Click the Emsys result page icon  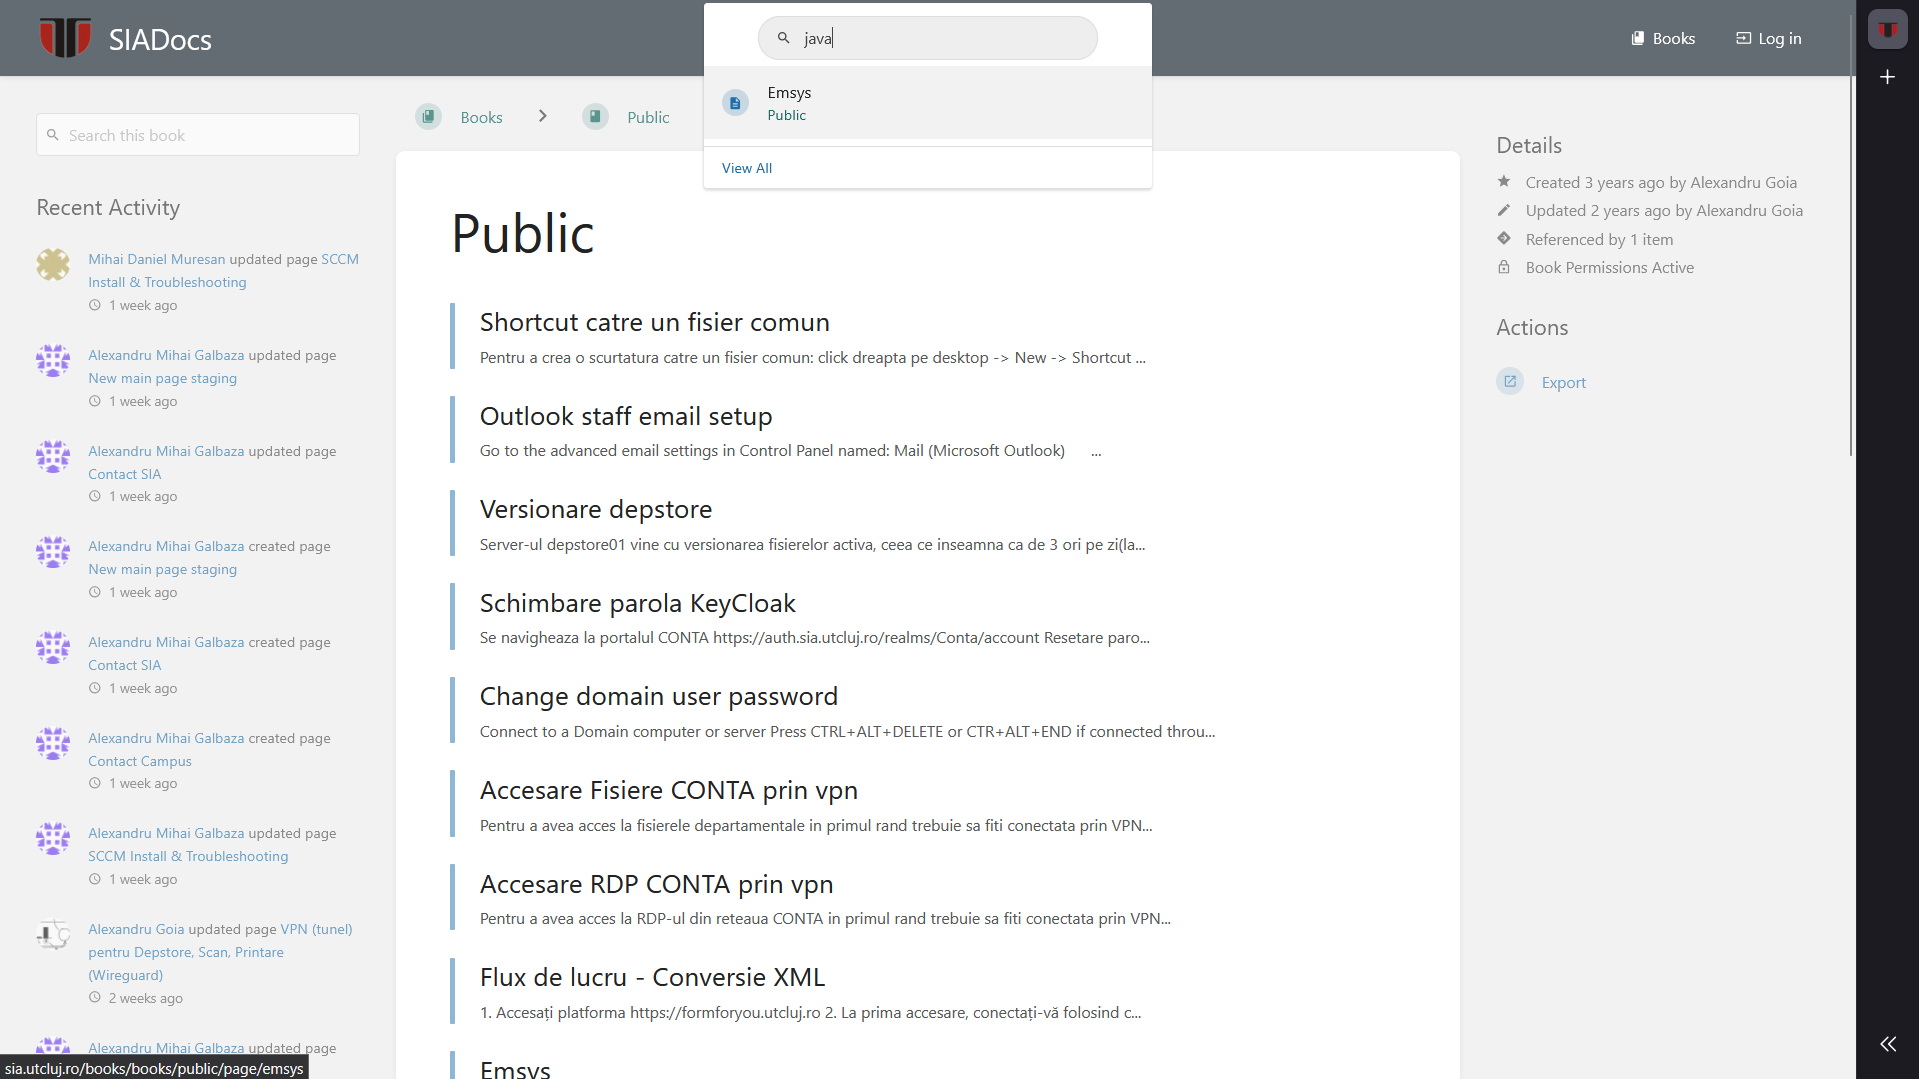click(735, 103)
